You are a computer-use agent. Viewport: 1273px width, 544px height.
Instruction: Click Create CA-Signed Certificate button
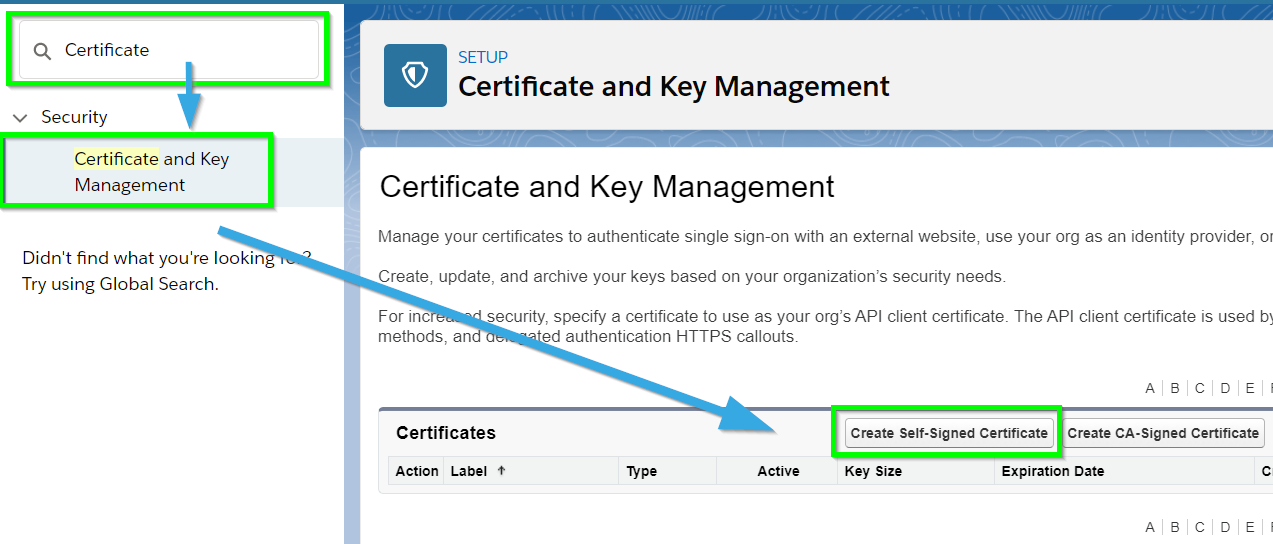(x=1163, y=433)
